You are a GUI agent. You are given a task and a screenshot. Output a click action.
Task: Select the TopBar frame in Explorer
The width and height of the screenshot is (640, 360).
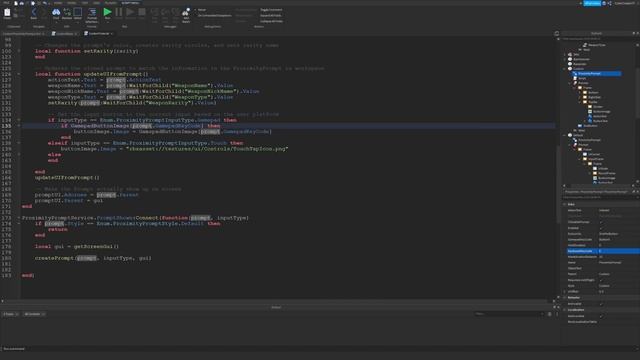coord(589,102)
